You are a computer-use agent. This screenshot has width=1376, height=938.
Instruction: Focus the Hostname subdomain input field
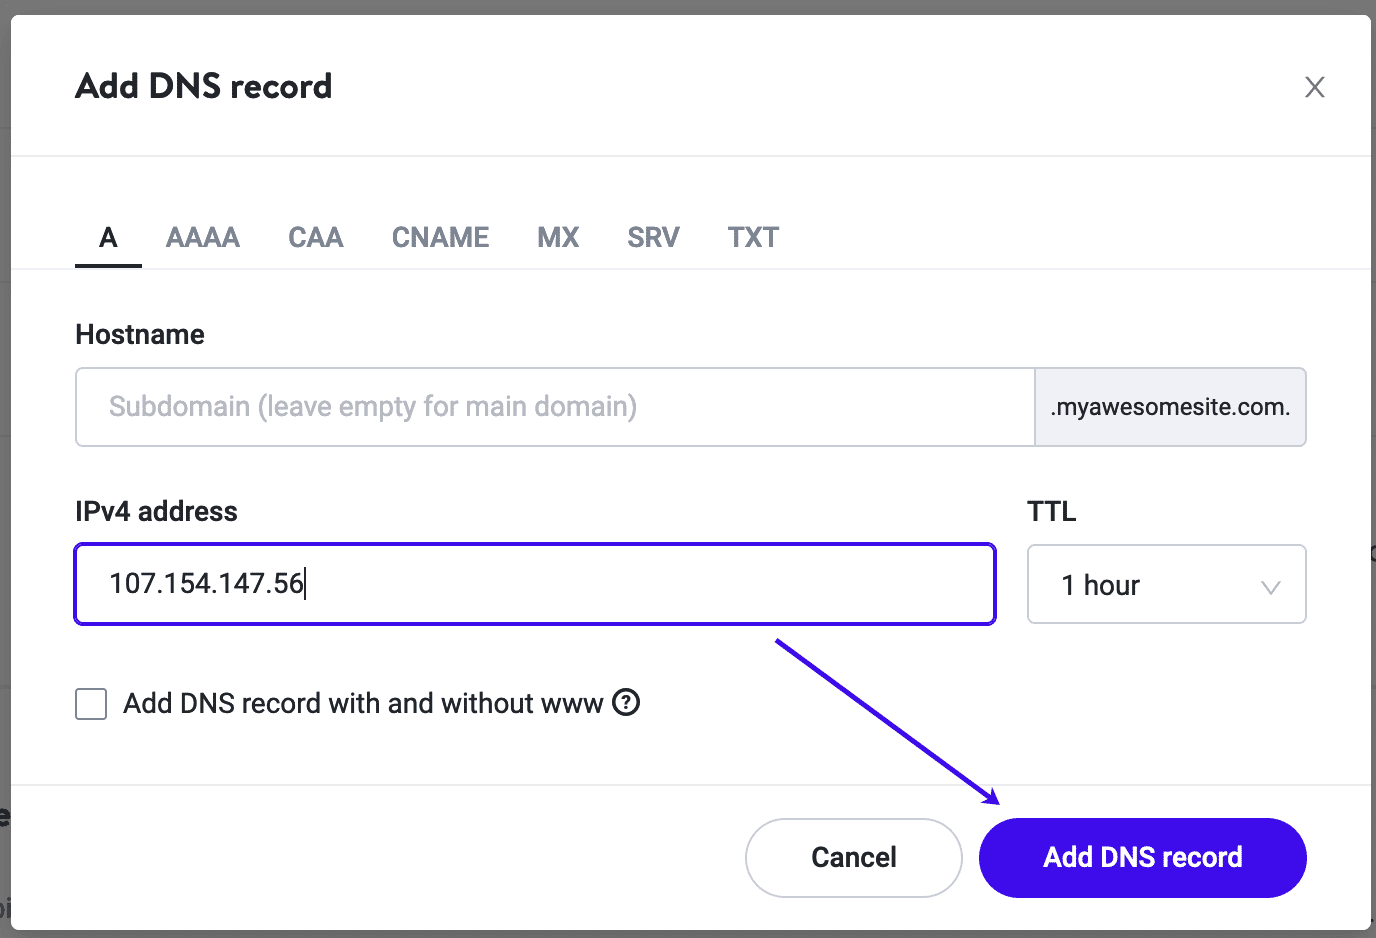click(555, 407)
